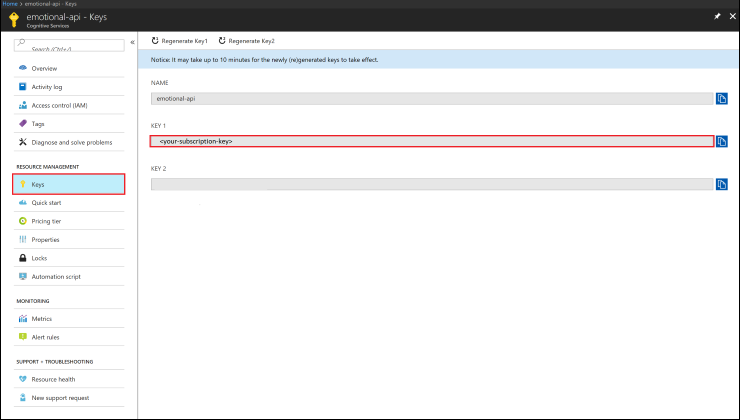Open Alert rules menu item
This screenshot has width=740, height=420.
(x=69, y=337)
